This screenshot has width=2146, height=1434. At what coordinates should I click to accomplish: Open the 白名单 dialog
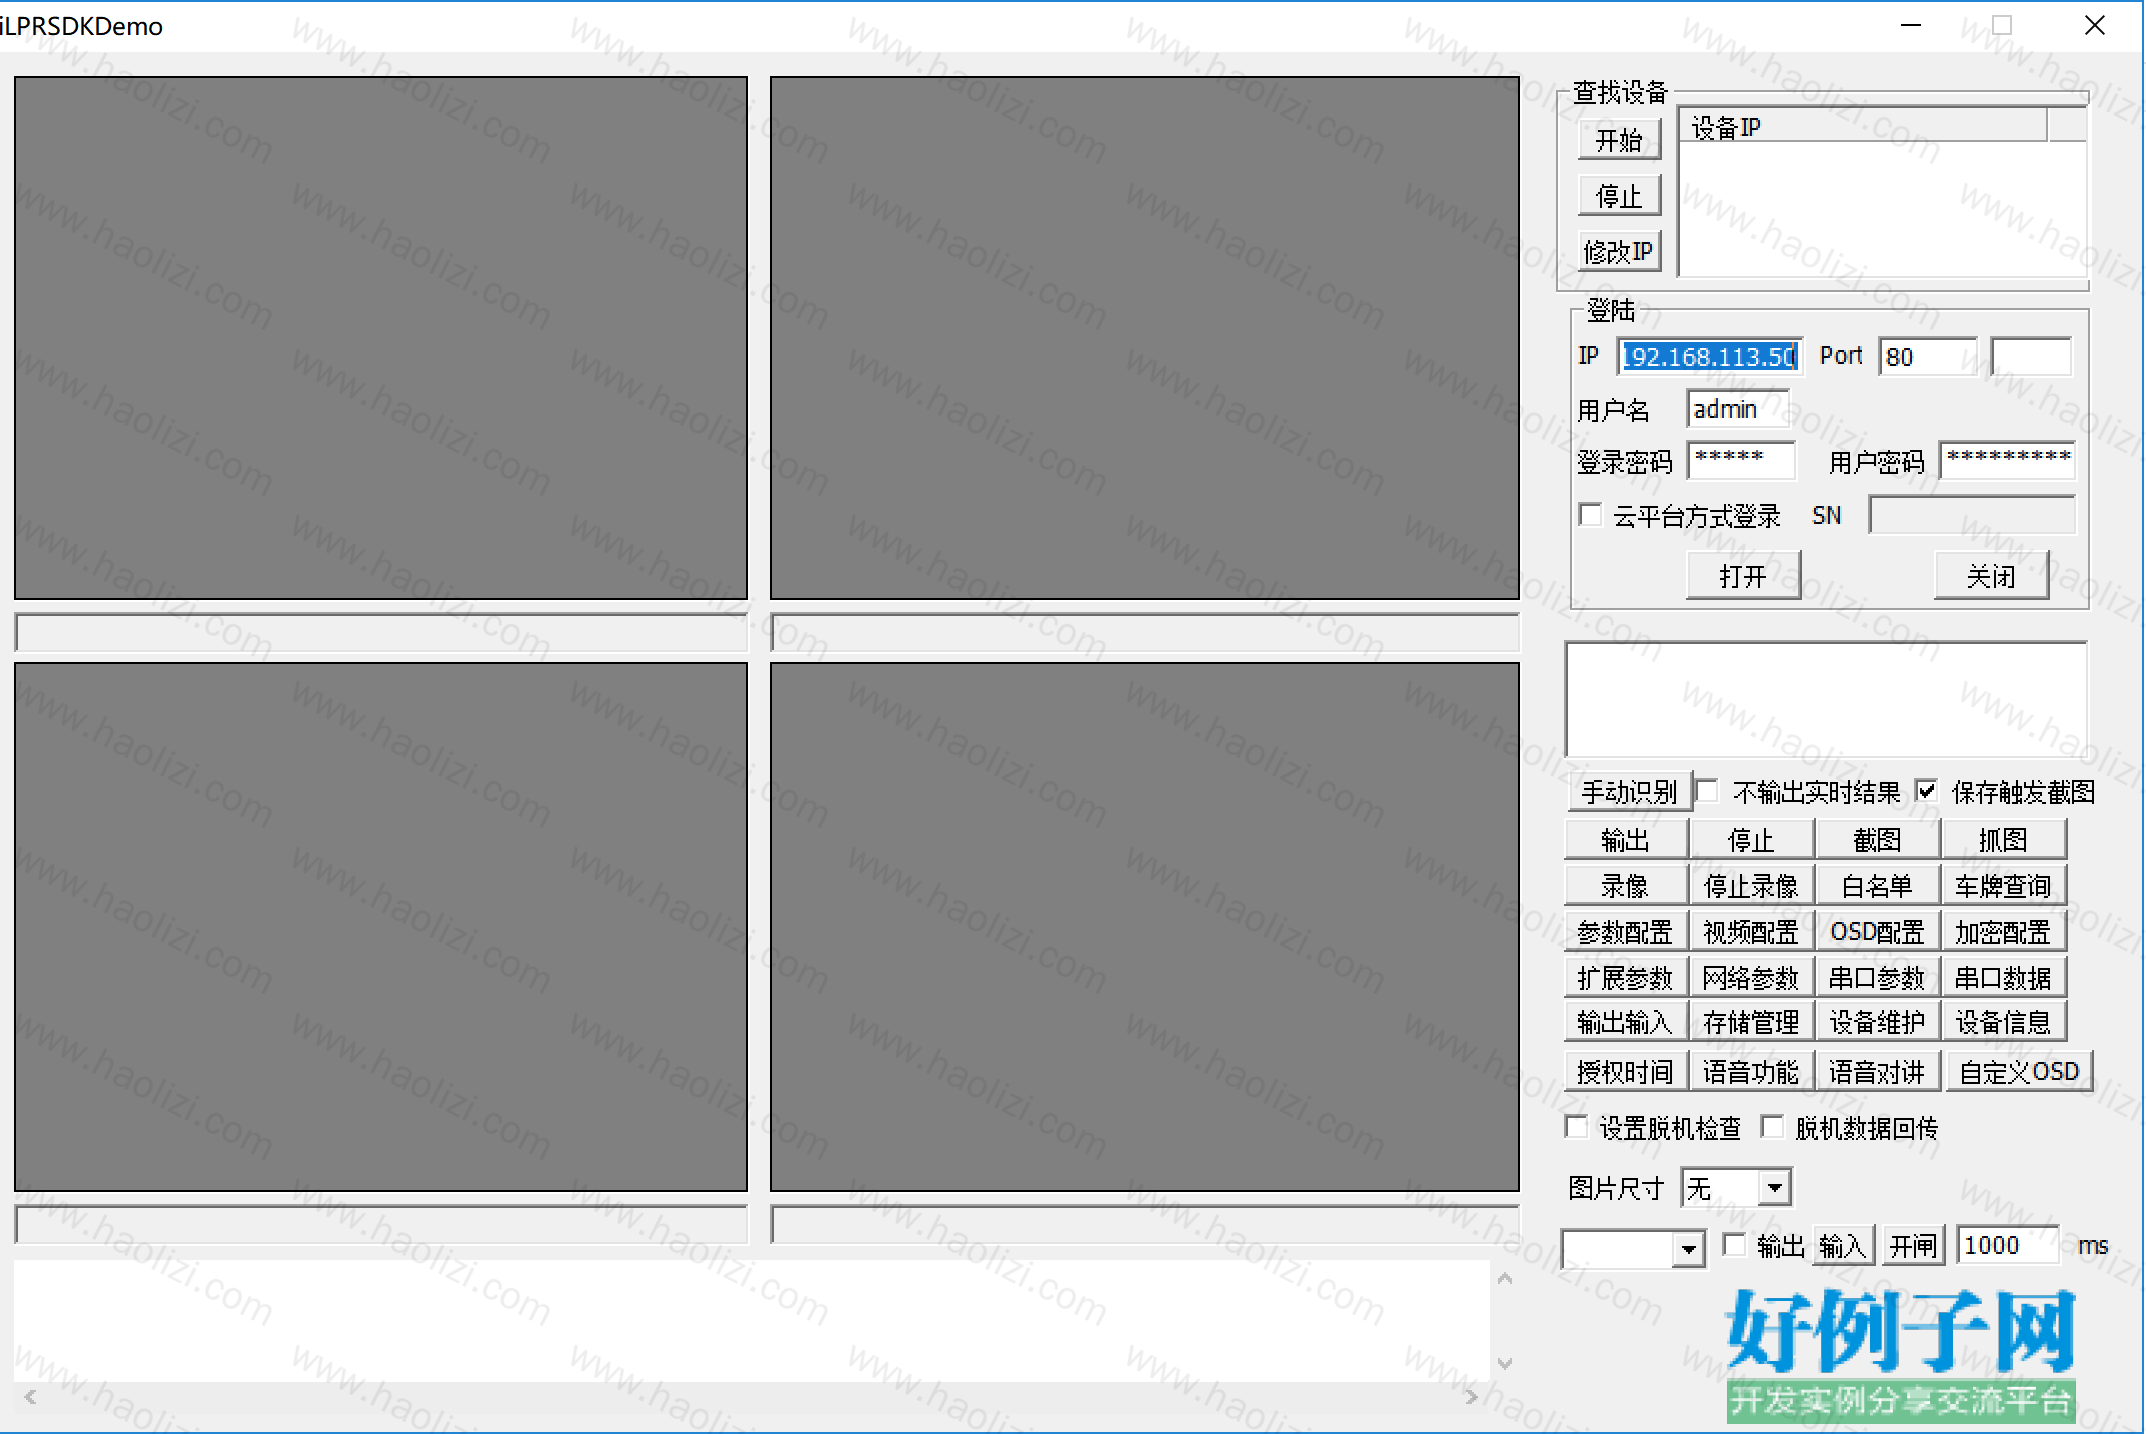click(x=1878, y=885)
